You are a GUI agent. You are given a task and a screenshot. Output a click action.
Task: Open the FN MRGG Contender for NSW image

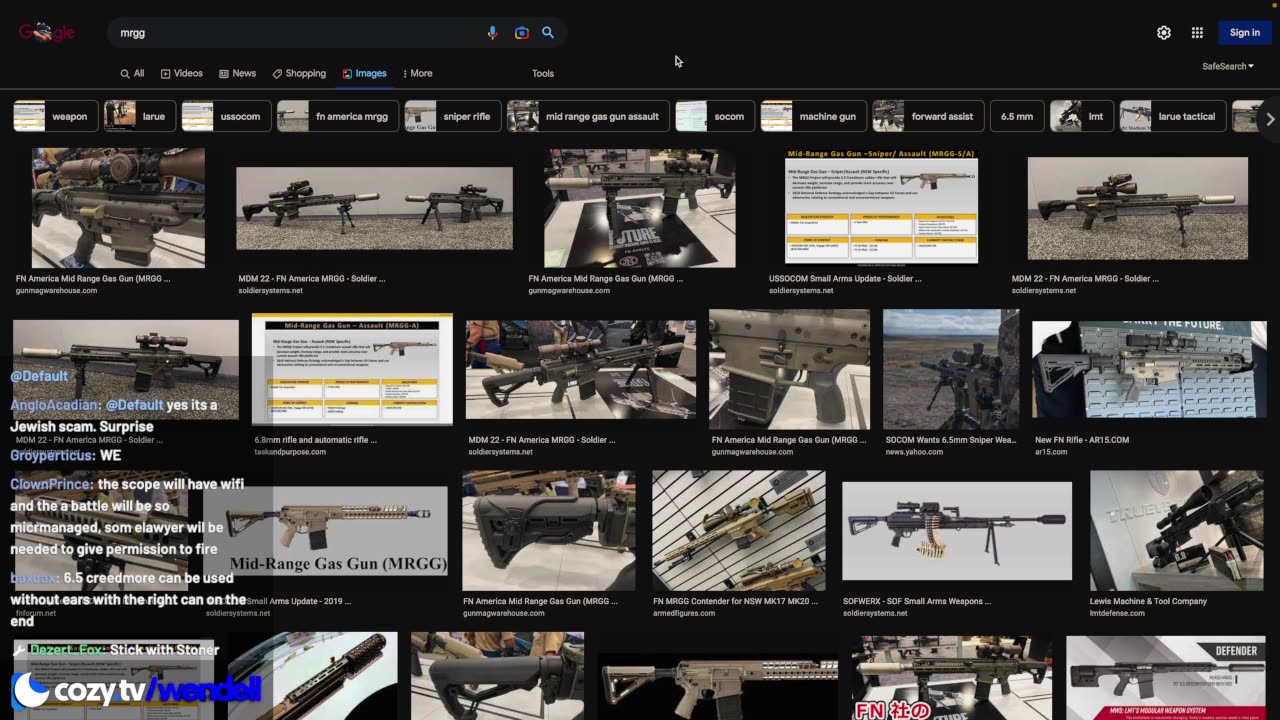739,531
